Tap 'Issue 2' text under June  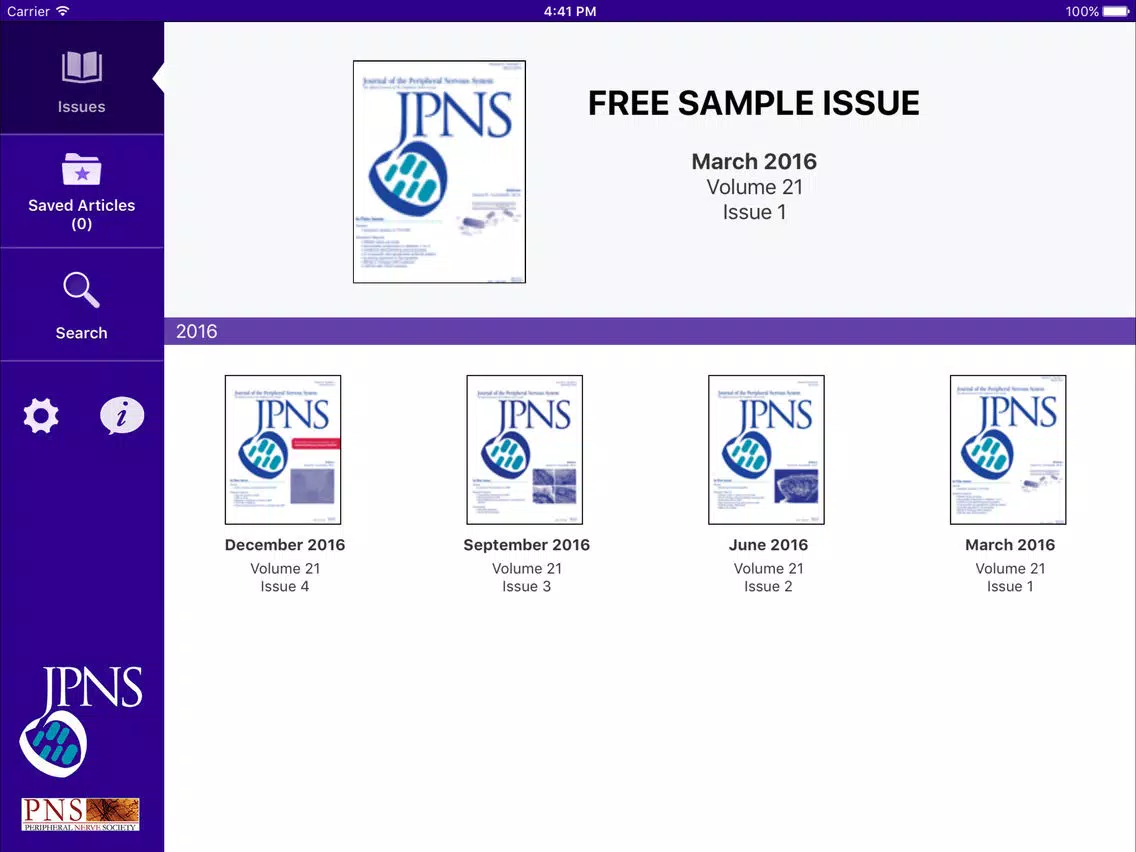(768, 586)
